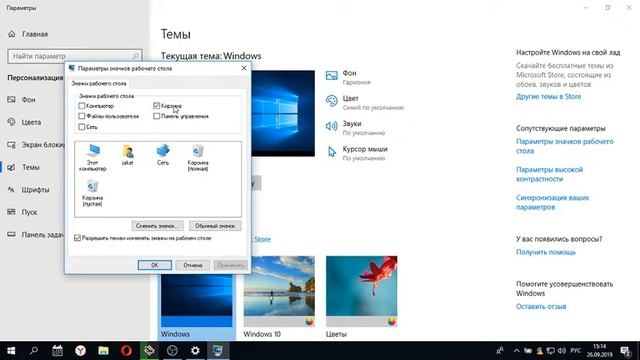This screenshot has width=640, height=360.
Task: Click the 'Этот компьютер' icon in the preview list
Action: (93, 157)
